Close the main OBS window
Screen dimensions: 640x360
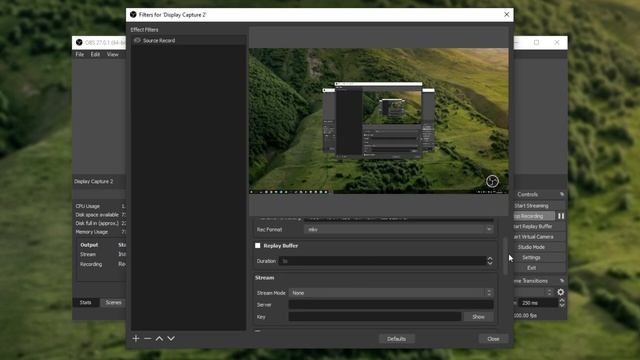coord(557,42)
